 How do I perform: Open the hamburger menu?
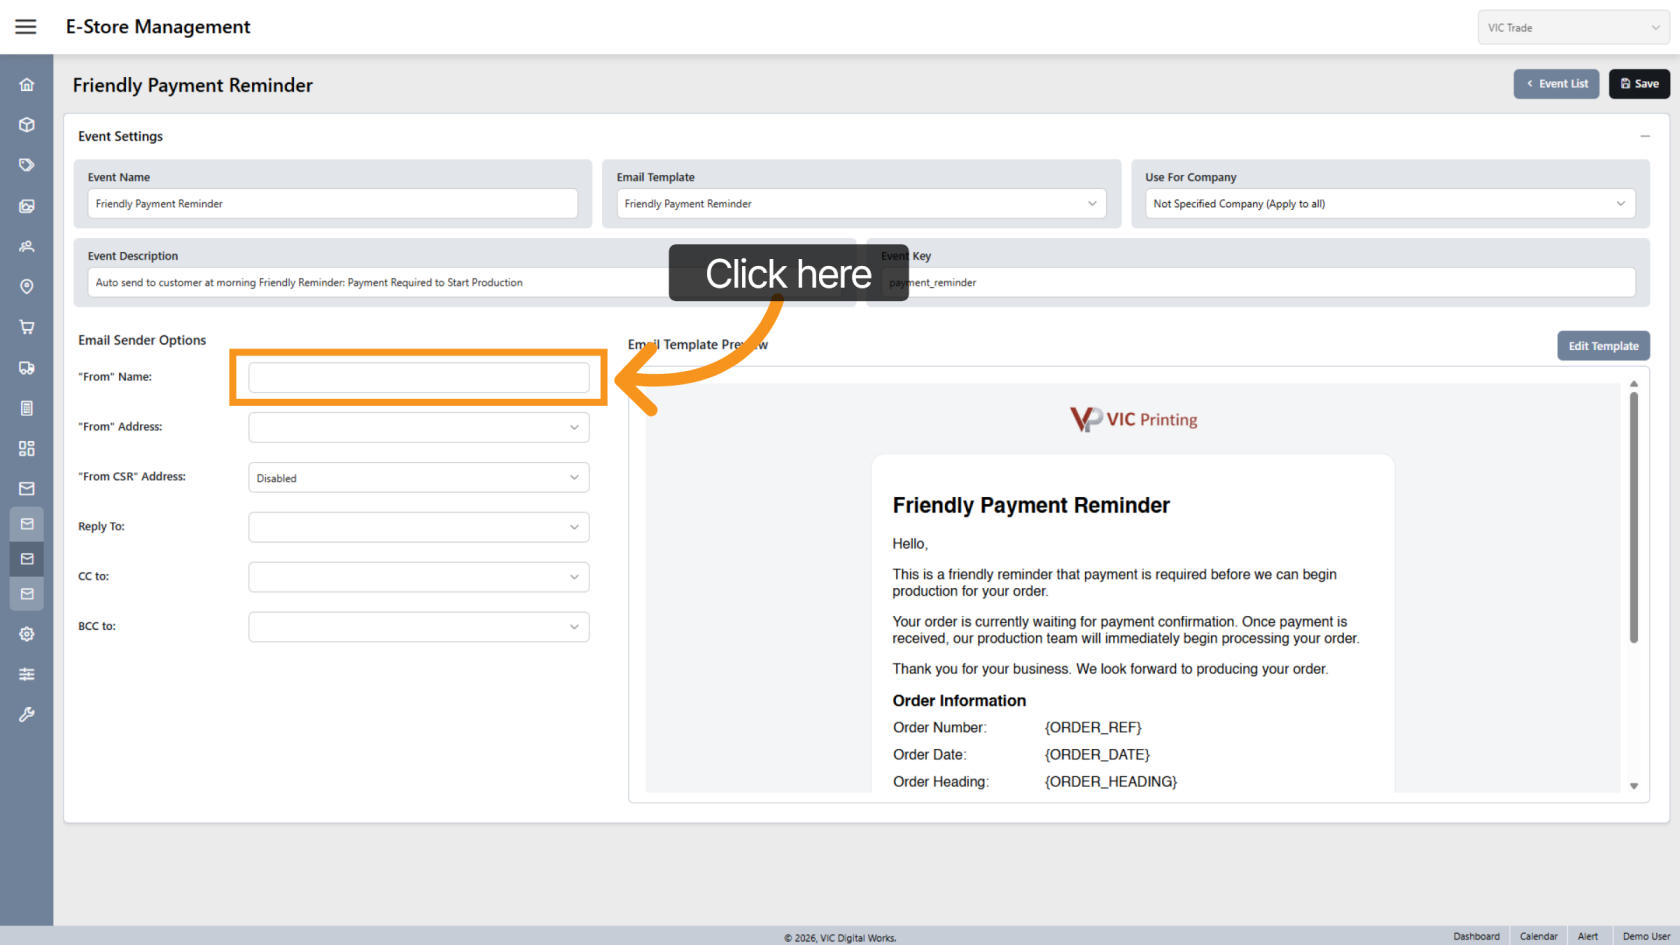(x=26, y=27)
